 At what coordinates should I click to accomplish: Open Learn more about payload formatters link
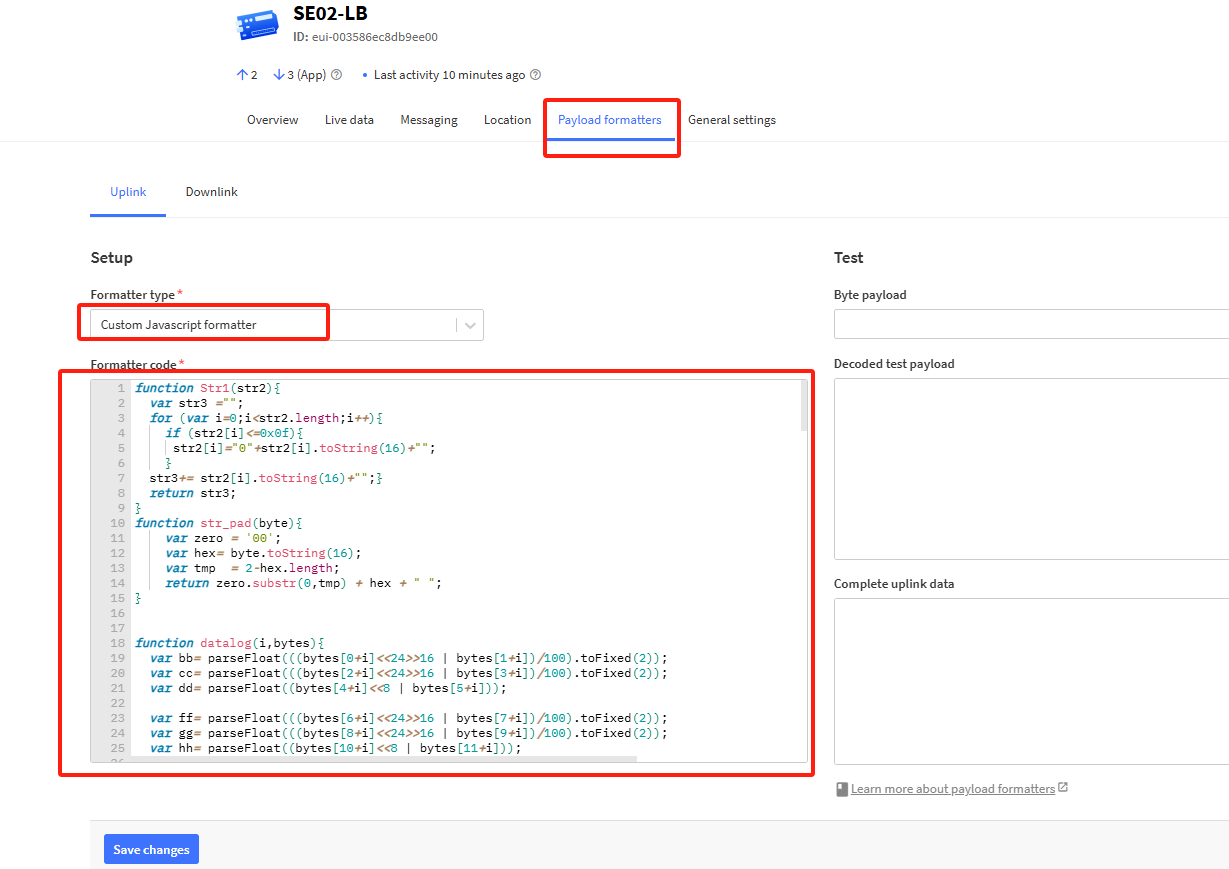953,789
